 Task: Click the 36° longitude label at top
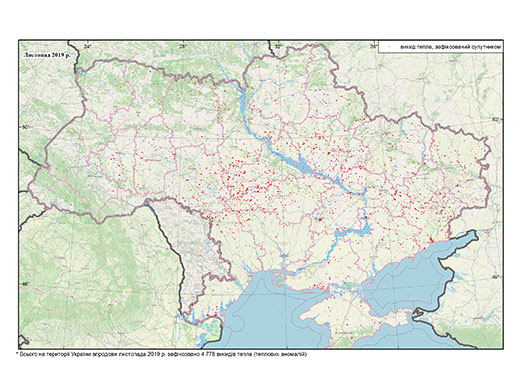coord(373,46)
